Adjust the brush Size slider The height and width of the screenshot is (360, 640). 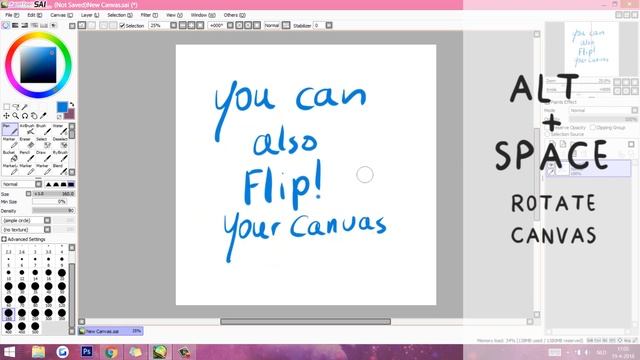[53, 194]
